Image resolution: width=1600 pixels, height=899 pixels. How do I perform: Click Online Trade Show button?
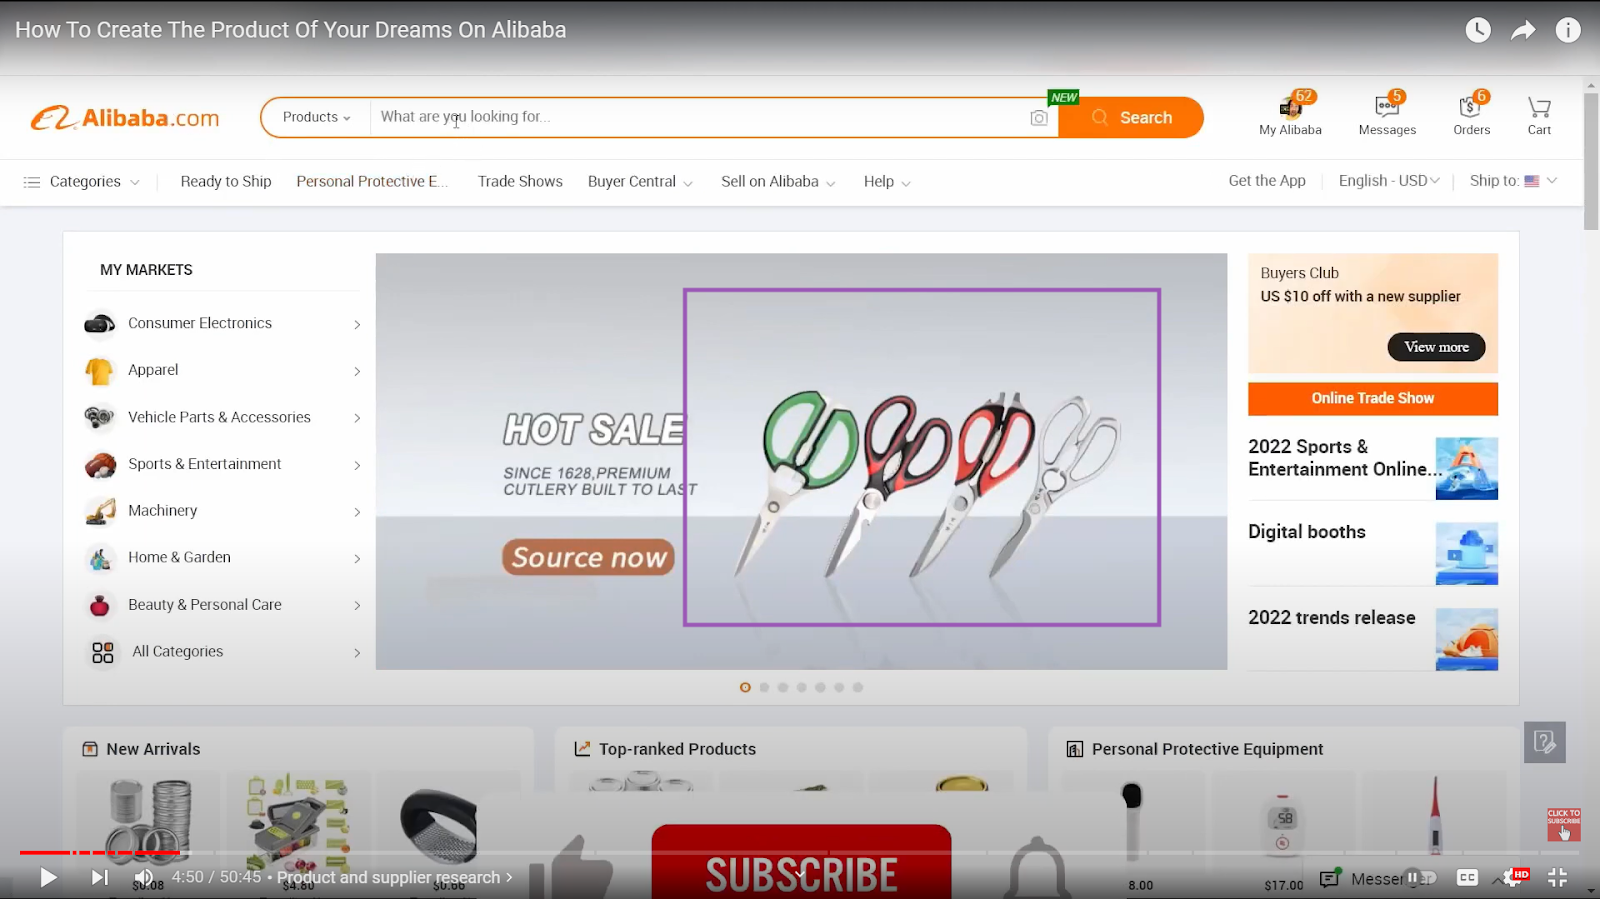click(1373, 398)
